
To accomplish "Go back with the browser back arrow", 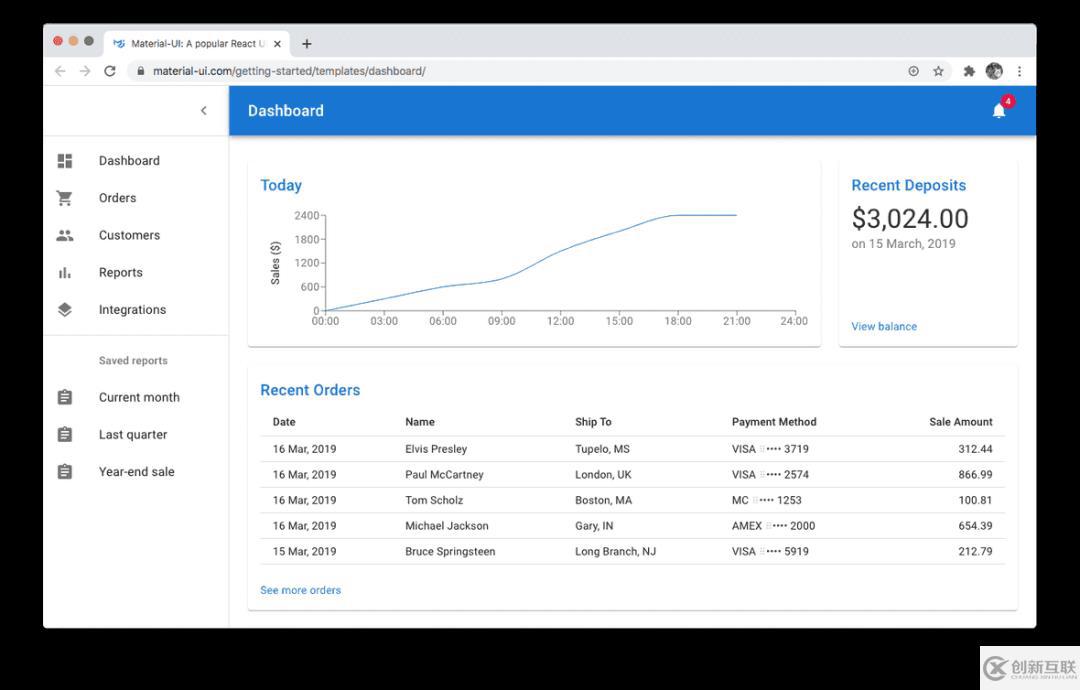I will (60, 71).
